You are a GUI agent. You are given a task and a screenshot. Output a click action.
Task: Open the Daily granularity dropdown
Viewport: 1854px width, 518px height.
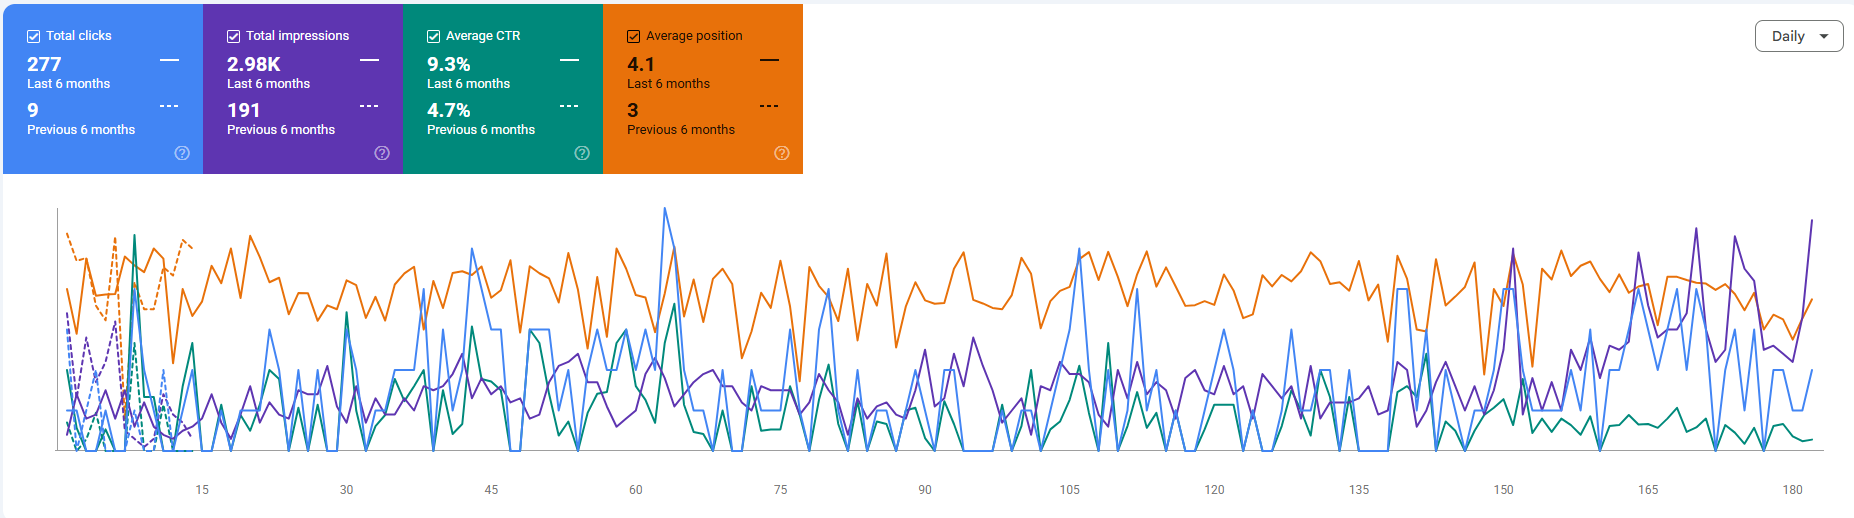click(x=1799, y=36)
